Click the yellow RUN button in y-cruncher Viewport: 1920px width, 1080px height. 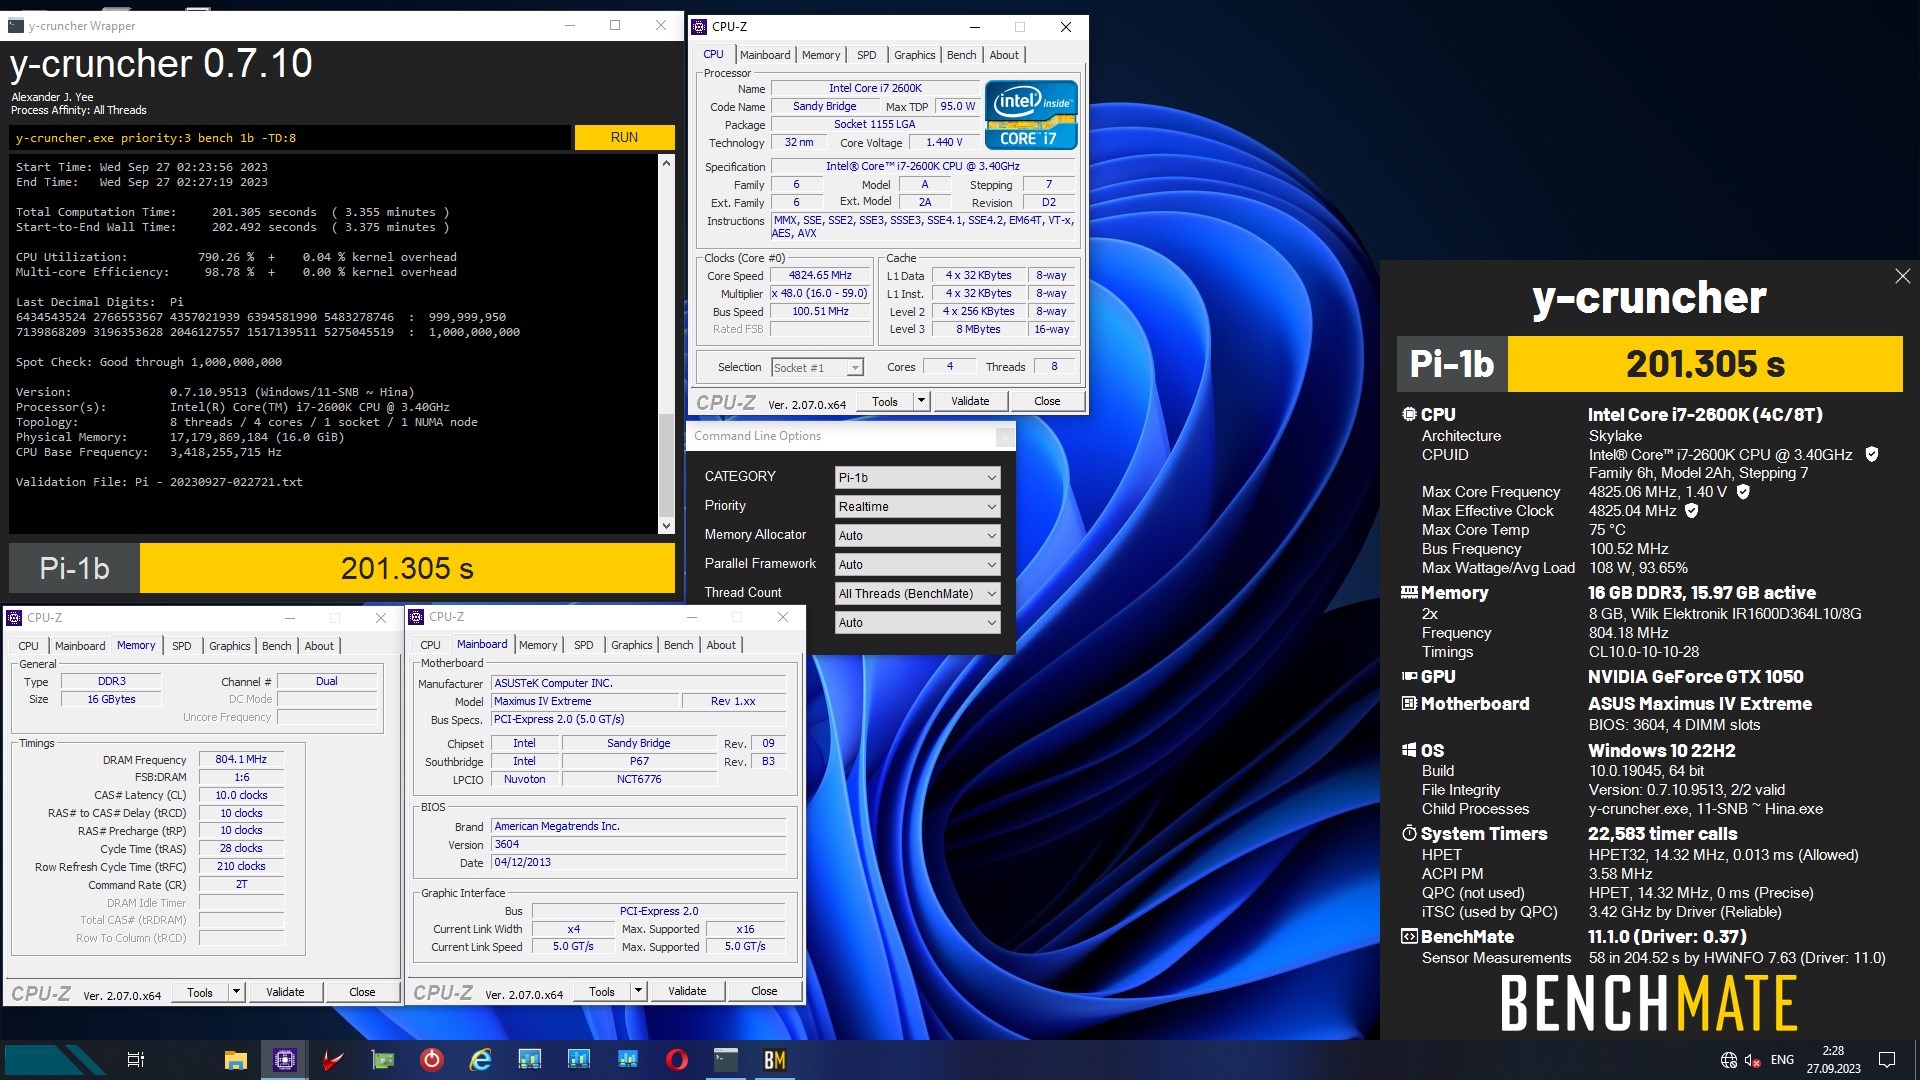click(x=624, y=138)
